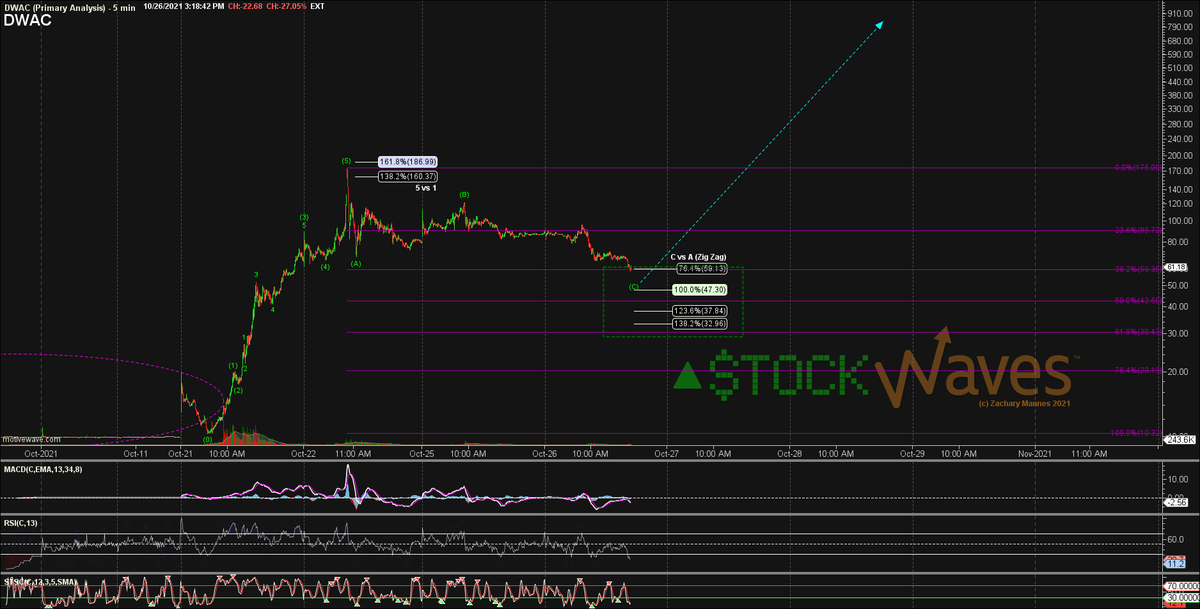Image resolution: width=1200 pixels, height=609 pixels.
Task: Select the green (C) wave label
Action: (634, 287)
